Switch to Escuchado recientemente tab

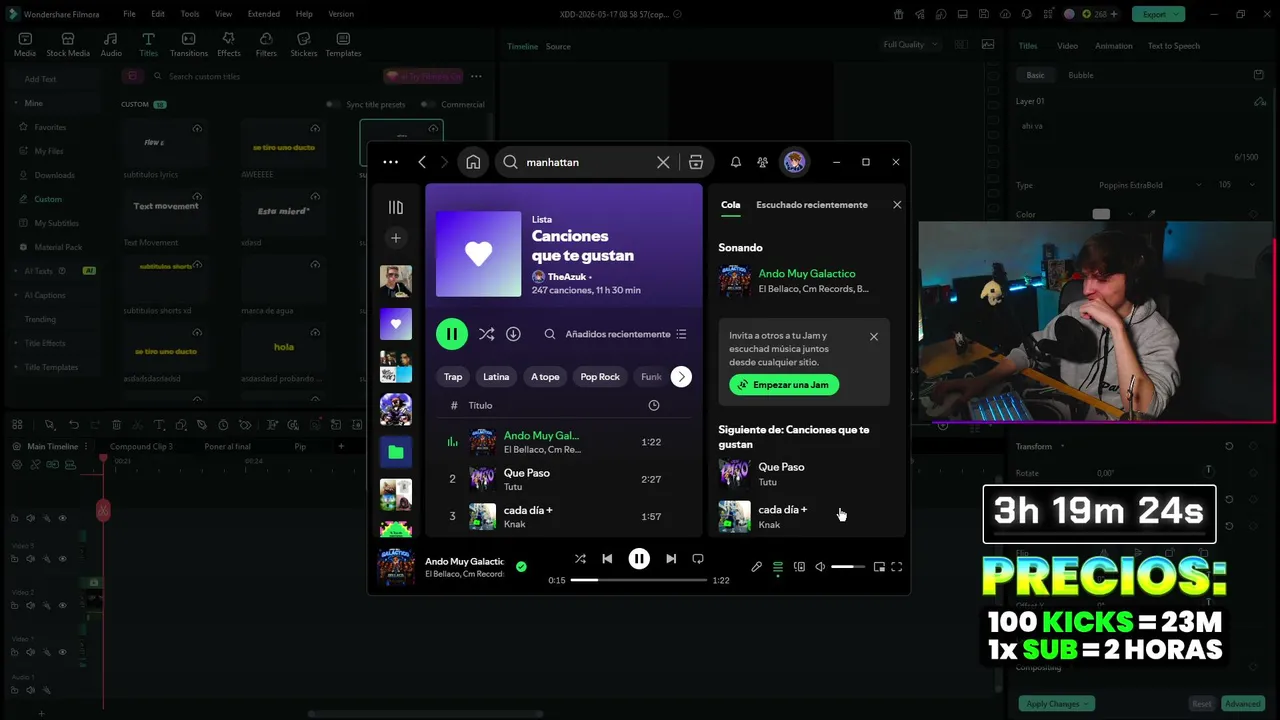(x=812, y=205)
